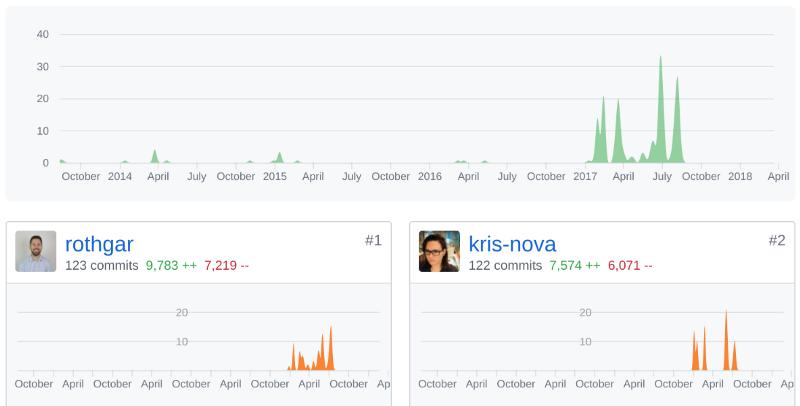Click the #2 rank badge on kris-nova card
Viewport: 800px width, 406px height.
point(777,240)
